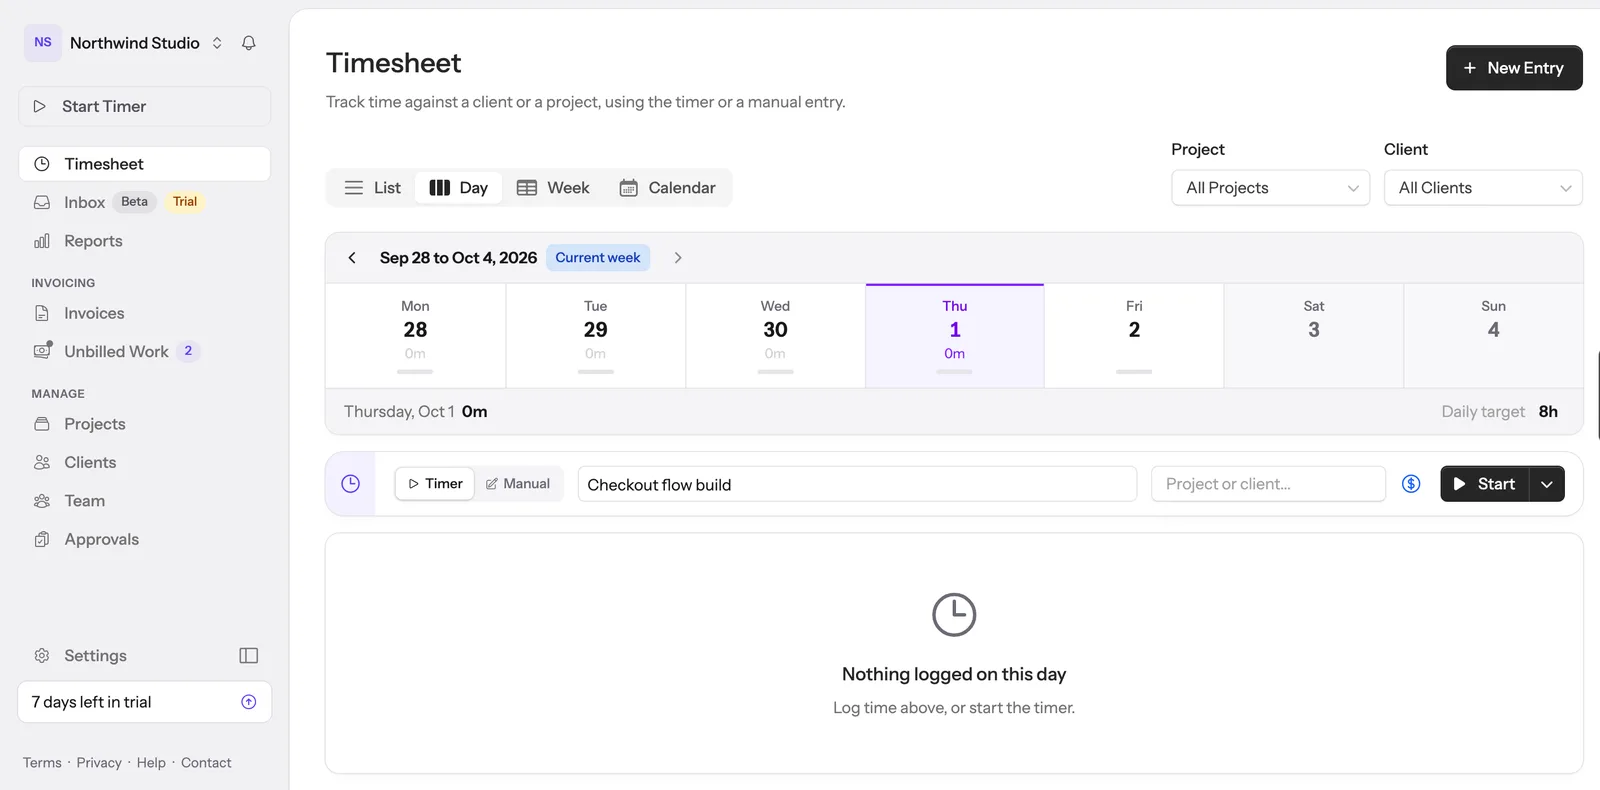Select the Timesheet sidebar item
The height and width of the screenshot is (790, 1600).
[x=145, y=164]
